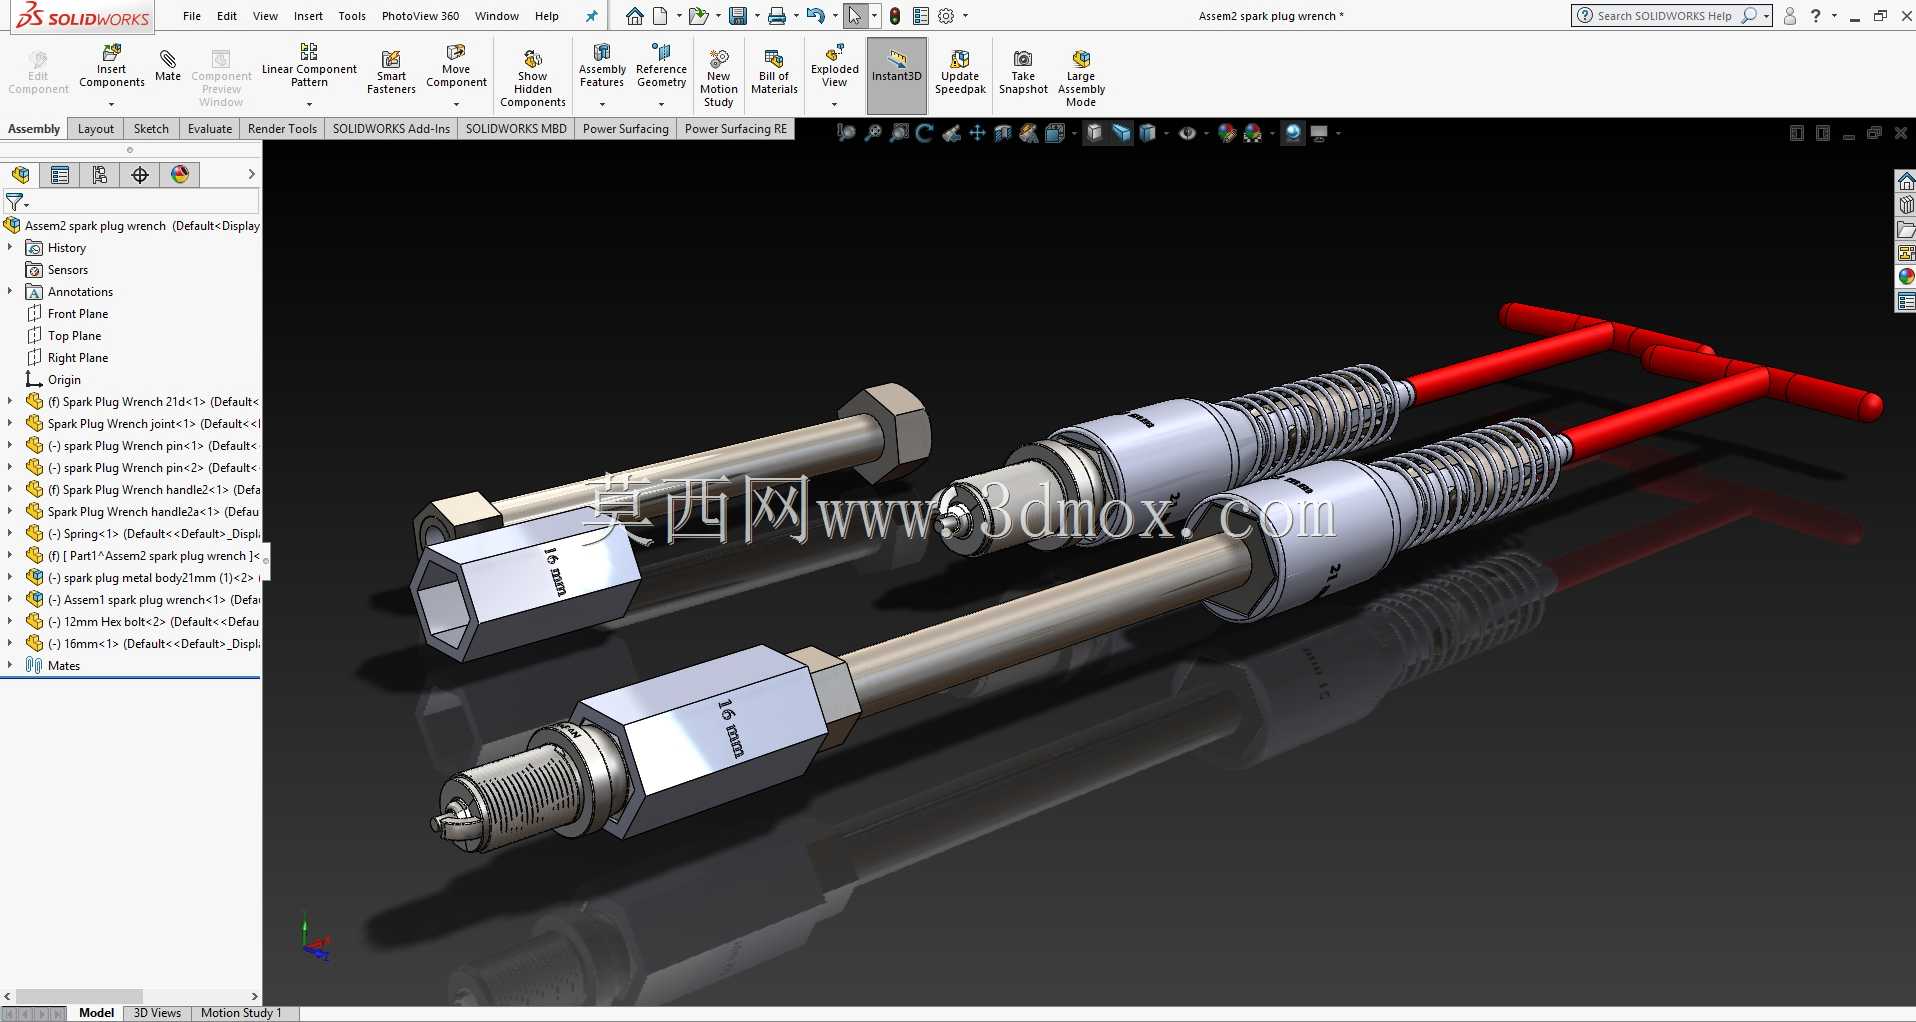Open DimXpertManager tab
Image resolution: width=1916 pixels, height=1022 pixels.
(140, 175)
